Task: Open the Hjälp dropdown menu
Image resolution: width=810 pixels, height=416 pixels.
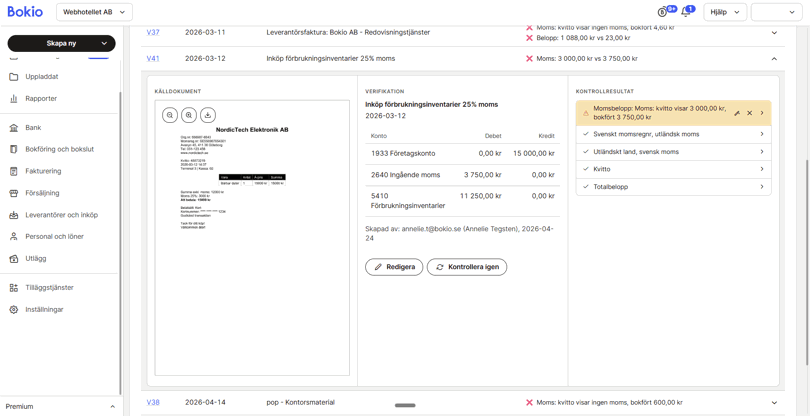Action: click(x=724, y=12)
